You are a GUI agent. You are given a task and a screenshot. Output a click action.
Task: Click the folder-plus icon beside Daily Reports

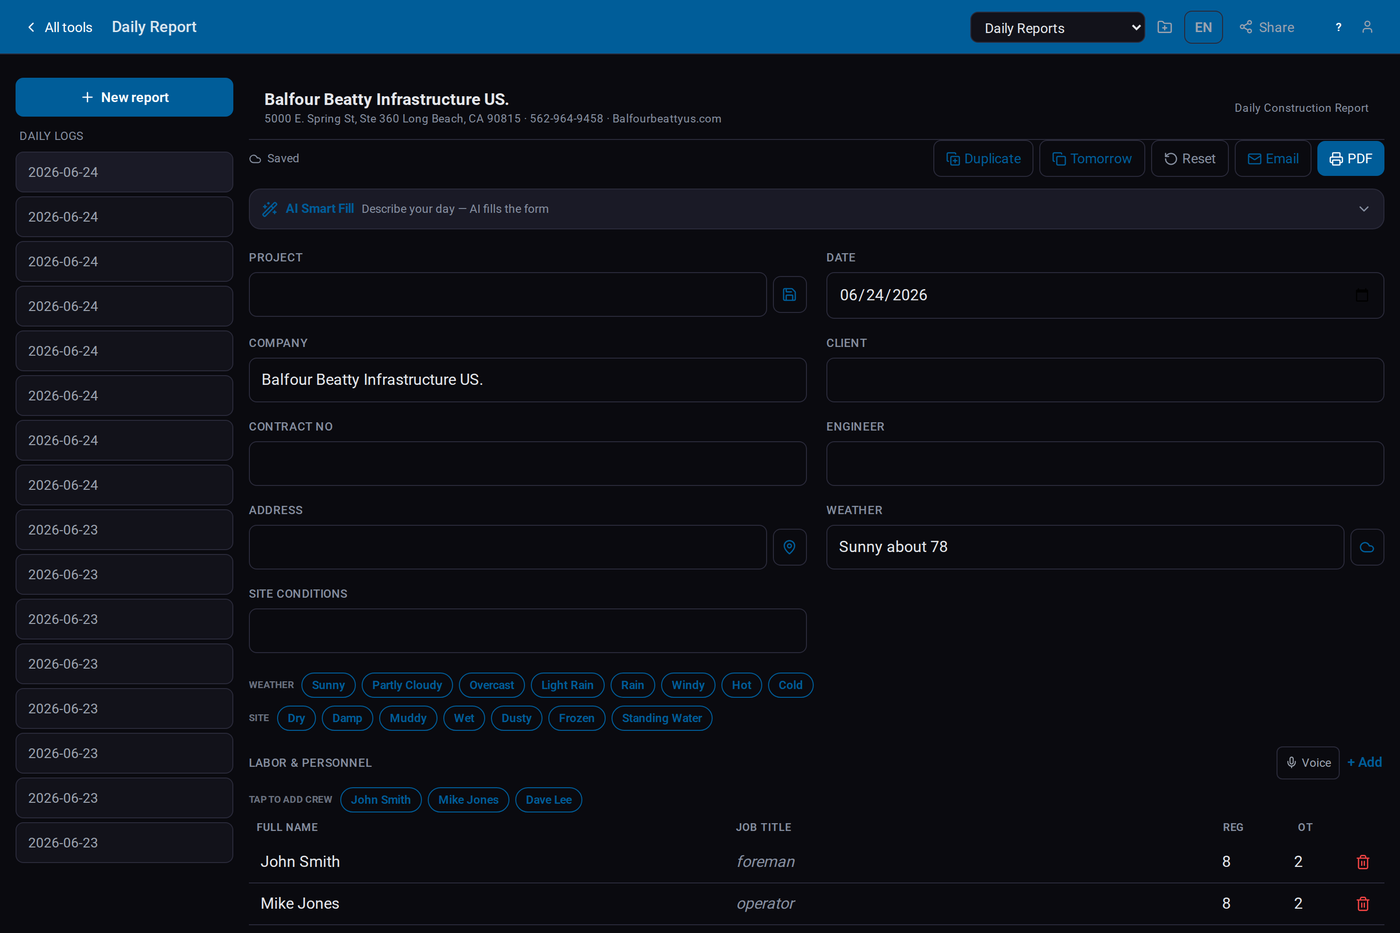coord(1165,27)
